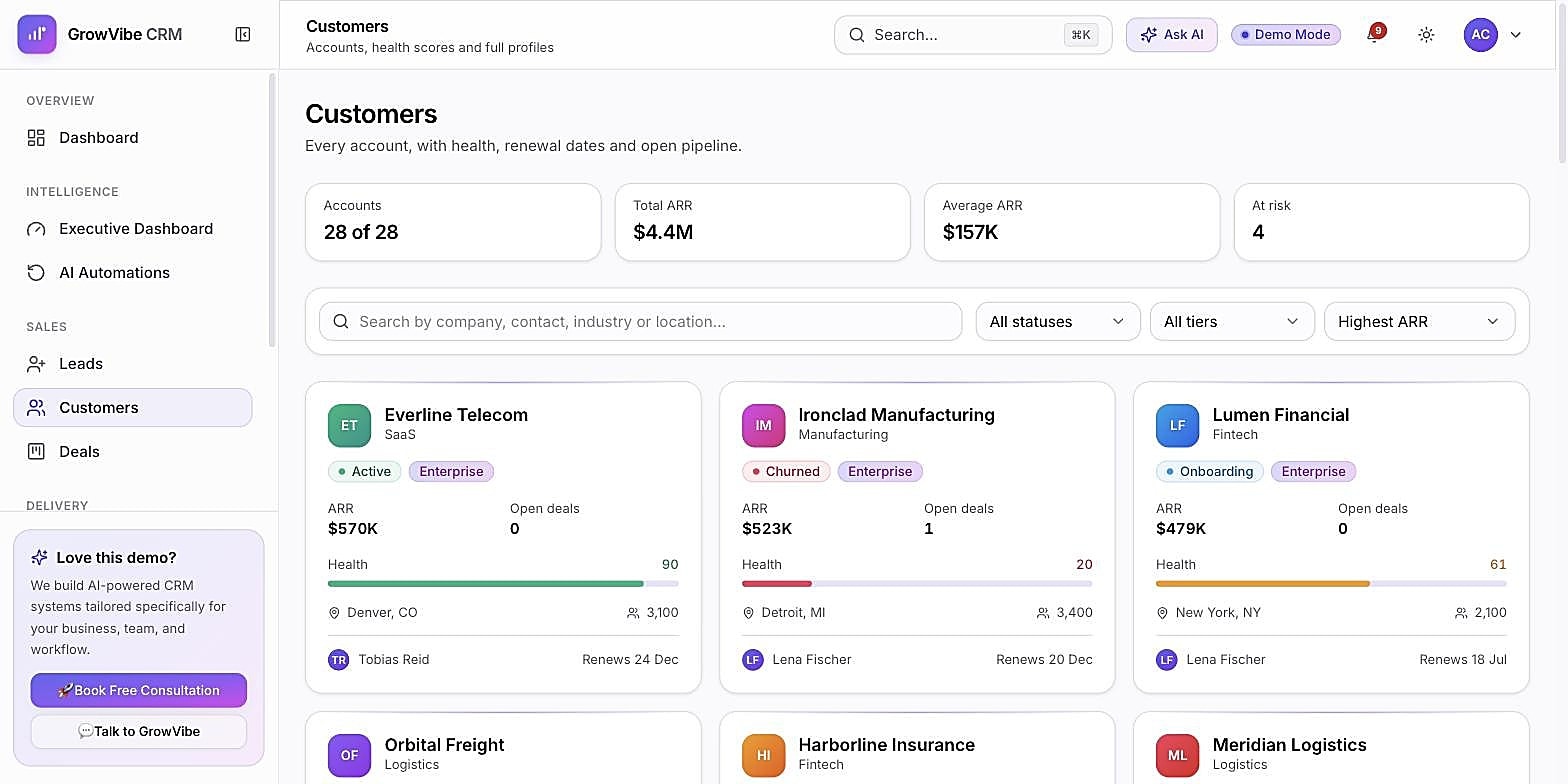Open the Lumen Financial customer card
The height and width of the screenshot is (784, 1568).
1331,537
